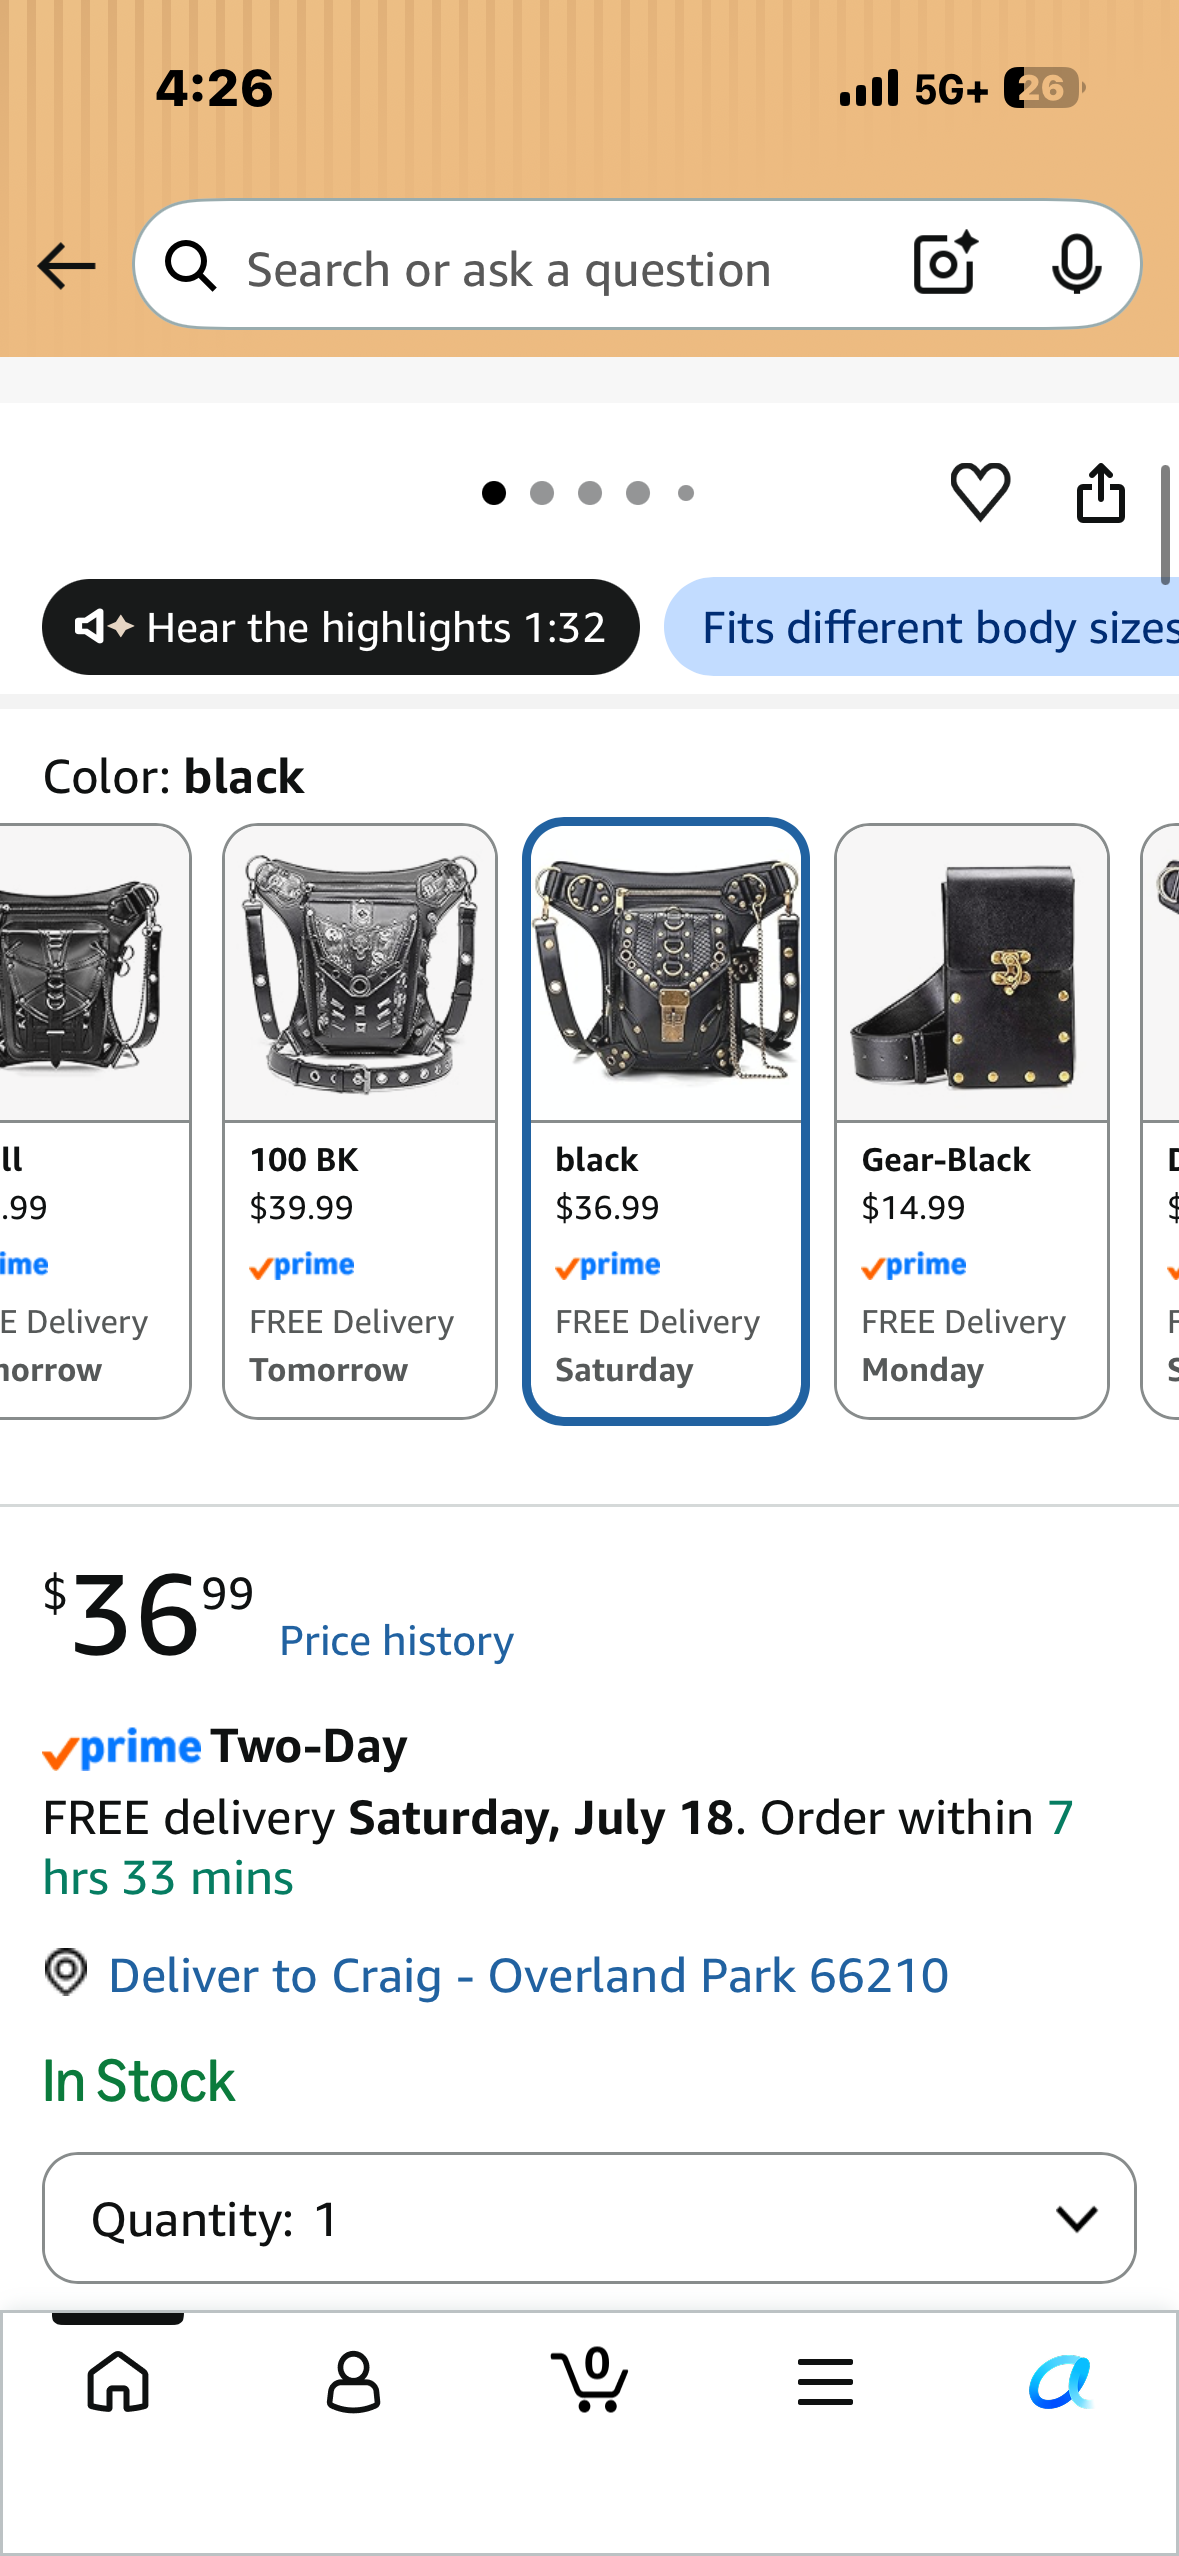Tap the share icon

[1100, 492]
